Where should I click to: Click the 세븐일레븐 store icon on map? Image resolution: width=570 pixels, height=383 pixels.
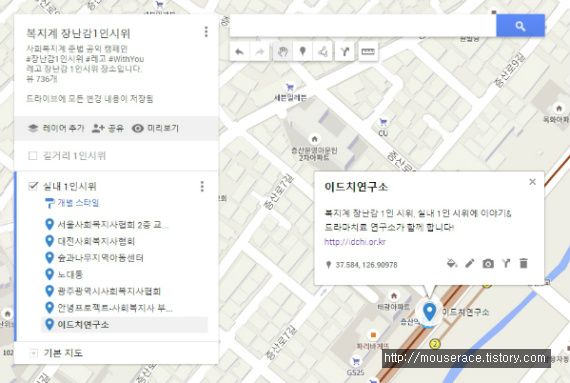290,87
